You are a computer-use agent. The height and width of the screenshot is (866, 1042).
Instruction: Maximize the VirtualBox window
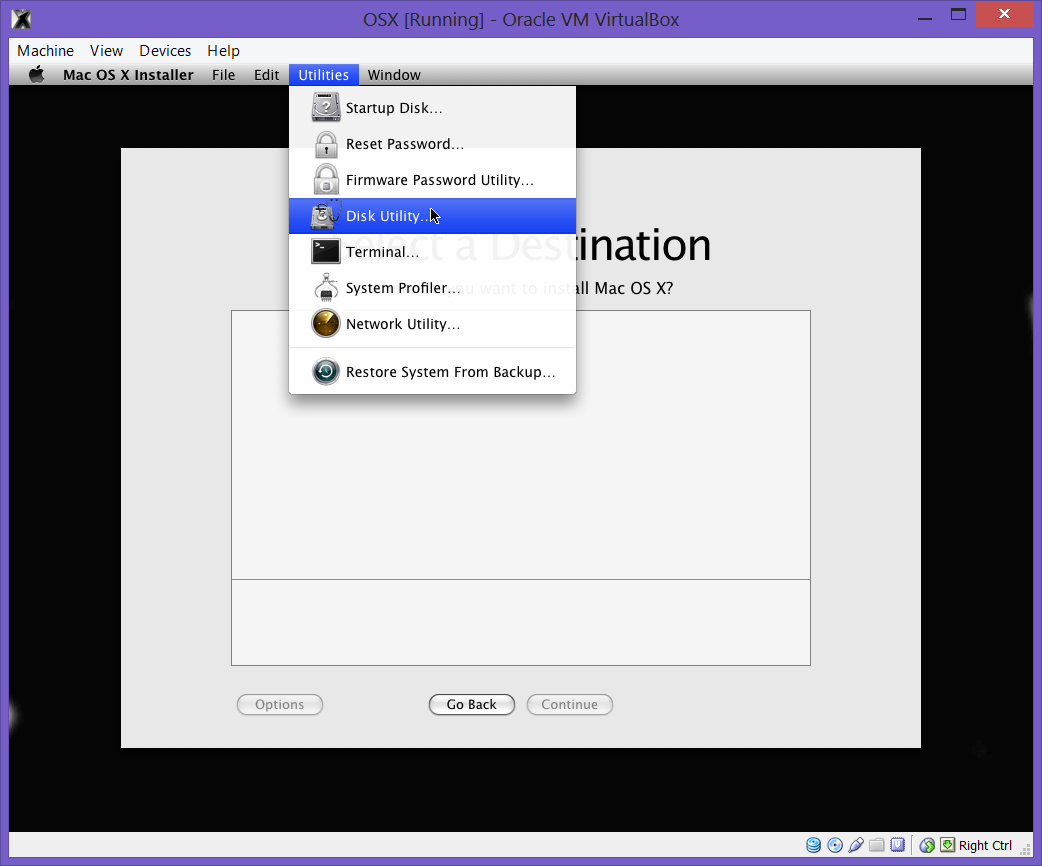pos(958,15)
